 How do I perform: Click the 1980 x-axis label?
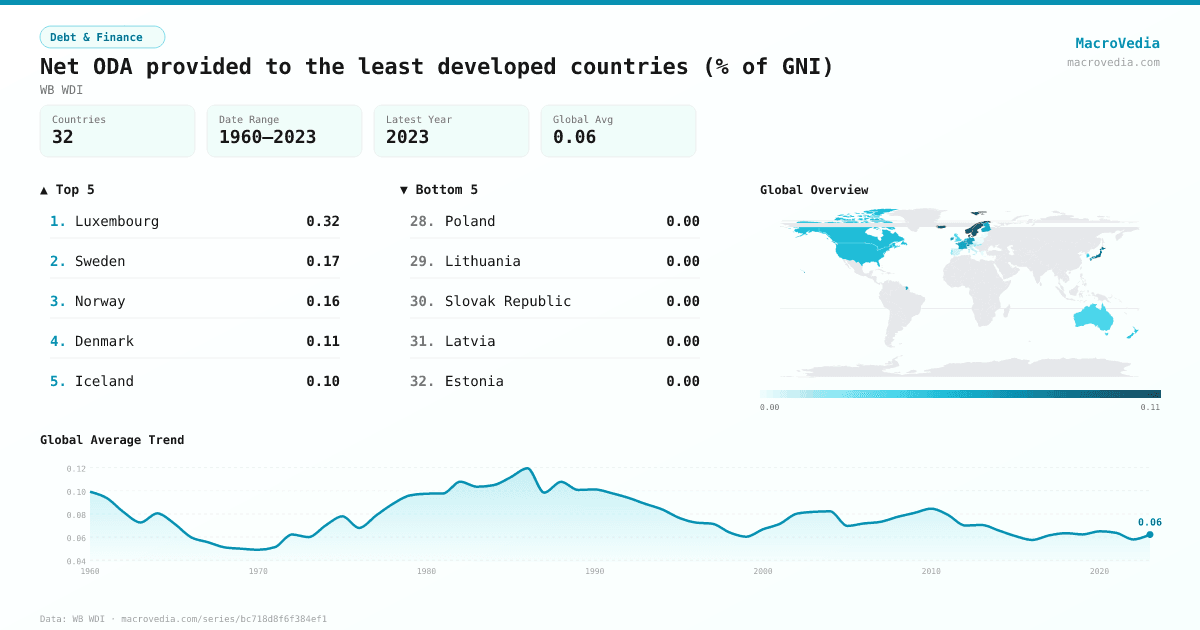click(x=427, y=571)
